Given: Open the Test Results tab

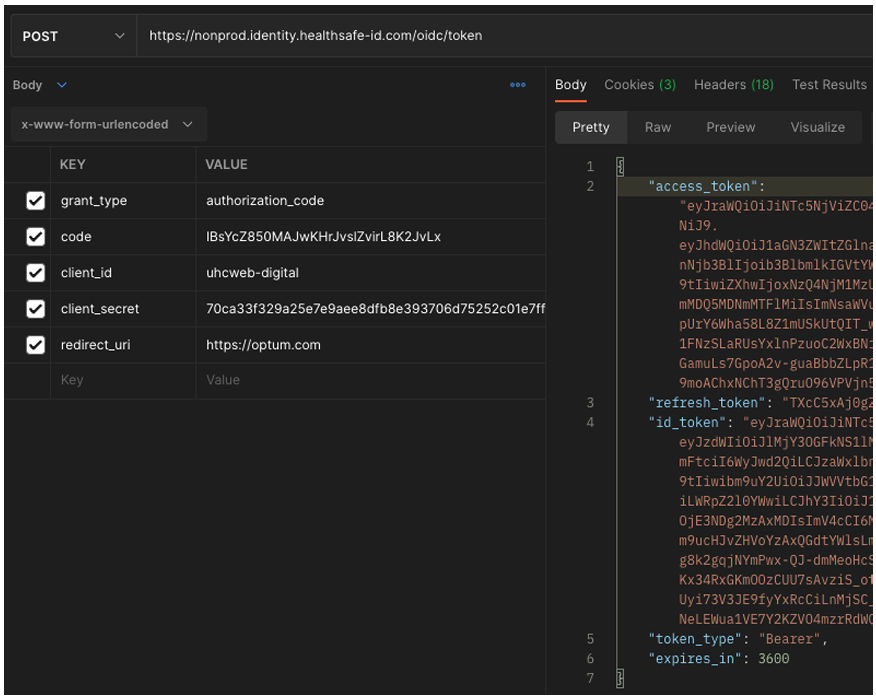Looking at the screenshot, I should [829, 85].
